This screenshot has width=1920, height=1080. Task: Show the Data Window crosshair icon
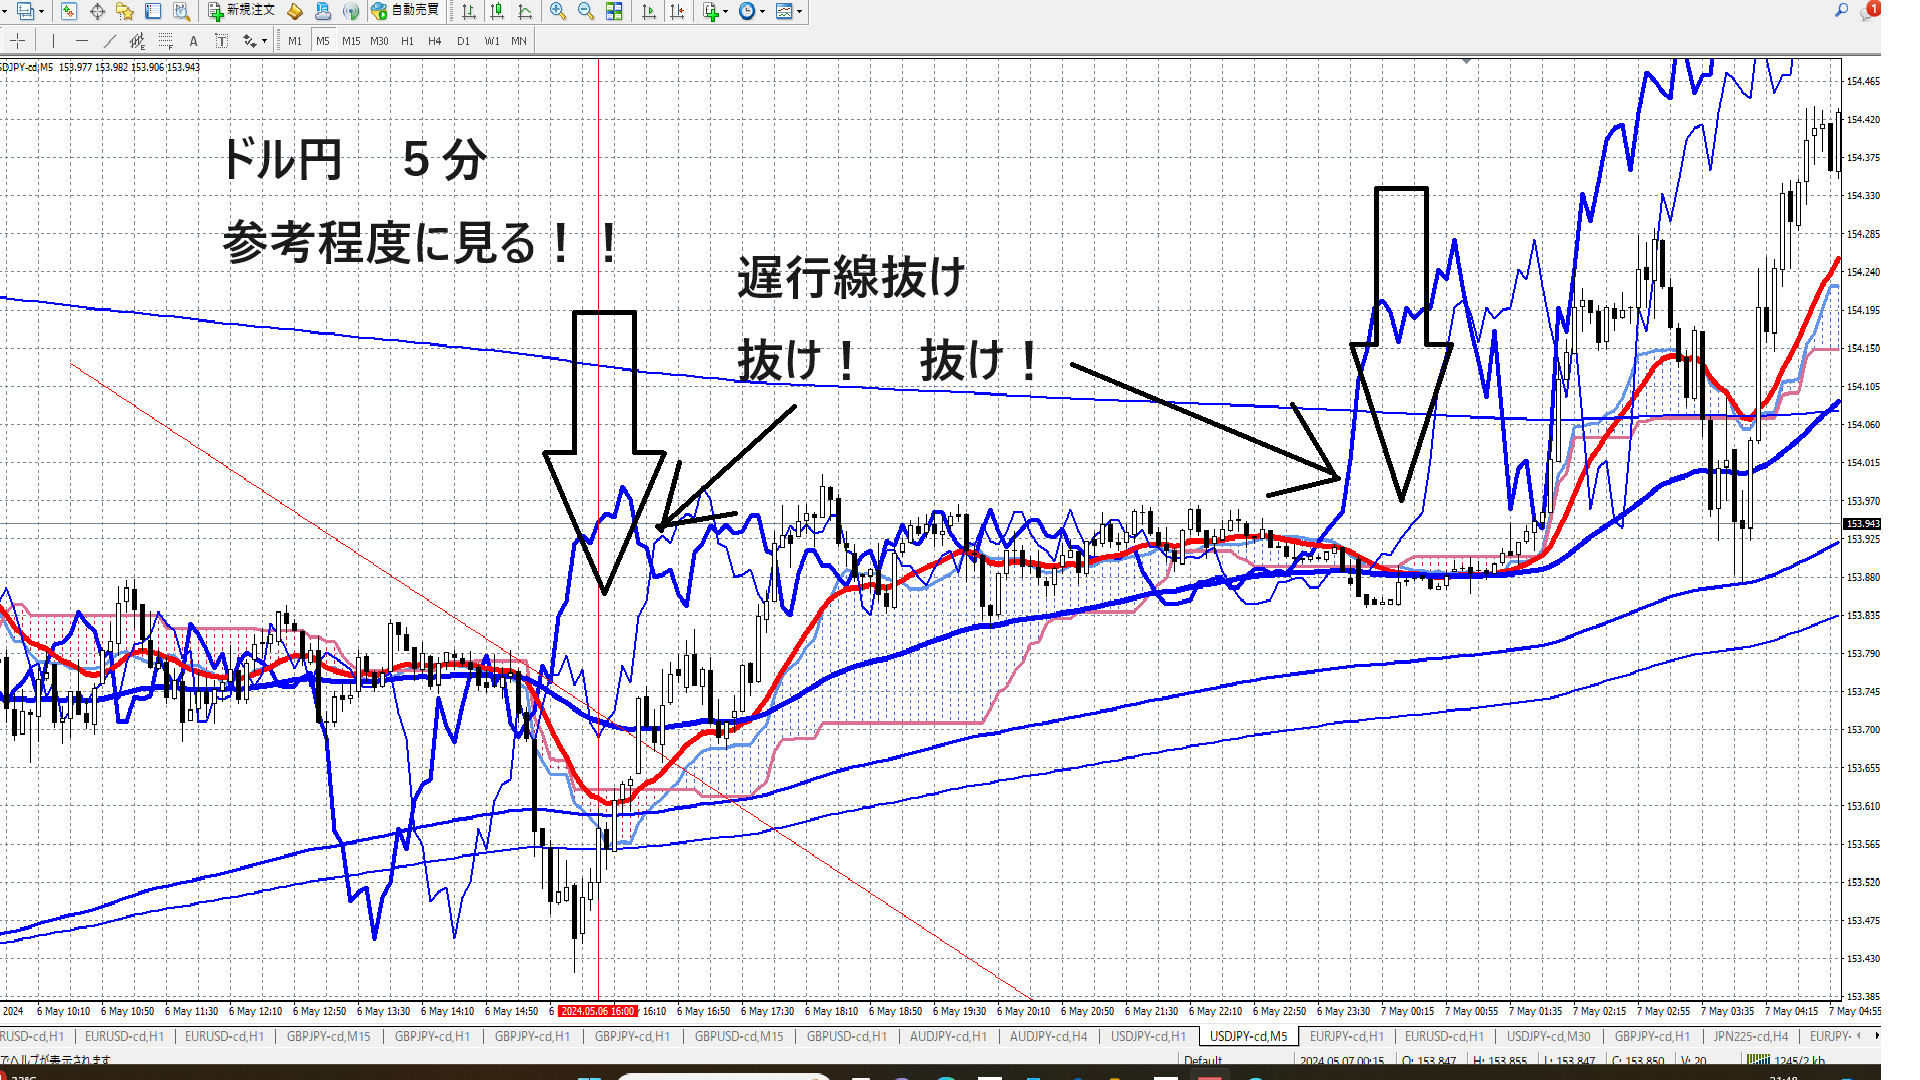pyautogui.click(x=97, y=11)
